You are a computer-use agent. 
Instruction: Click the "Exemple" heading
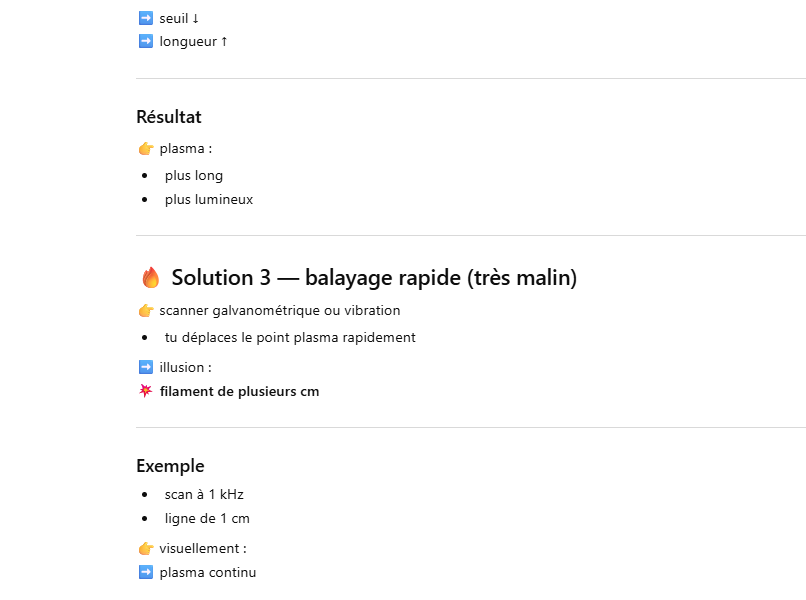click(x=170, y=466)
